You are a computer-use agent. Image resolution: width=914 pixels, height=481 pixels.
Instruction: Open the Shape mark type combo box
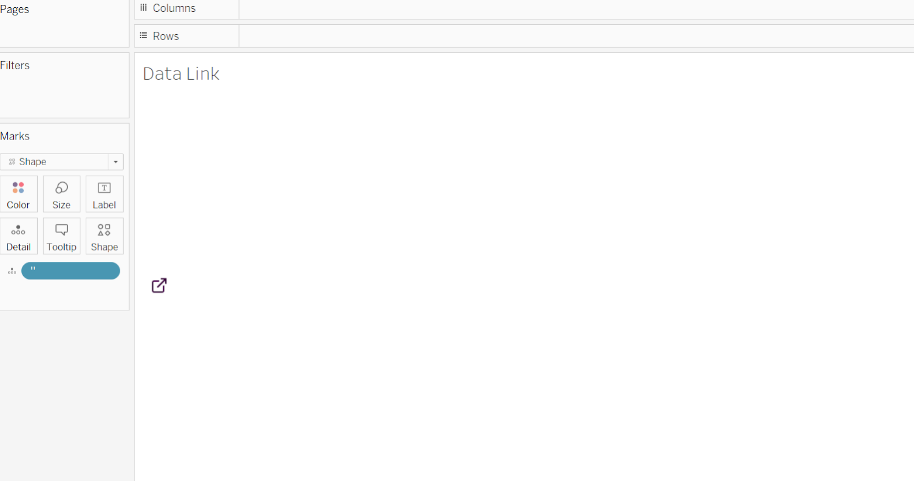tap(61, 161)
